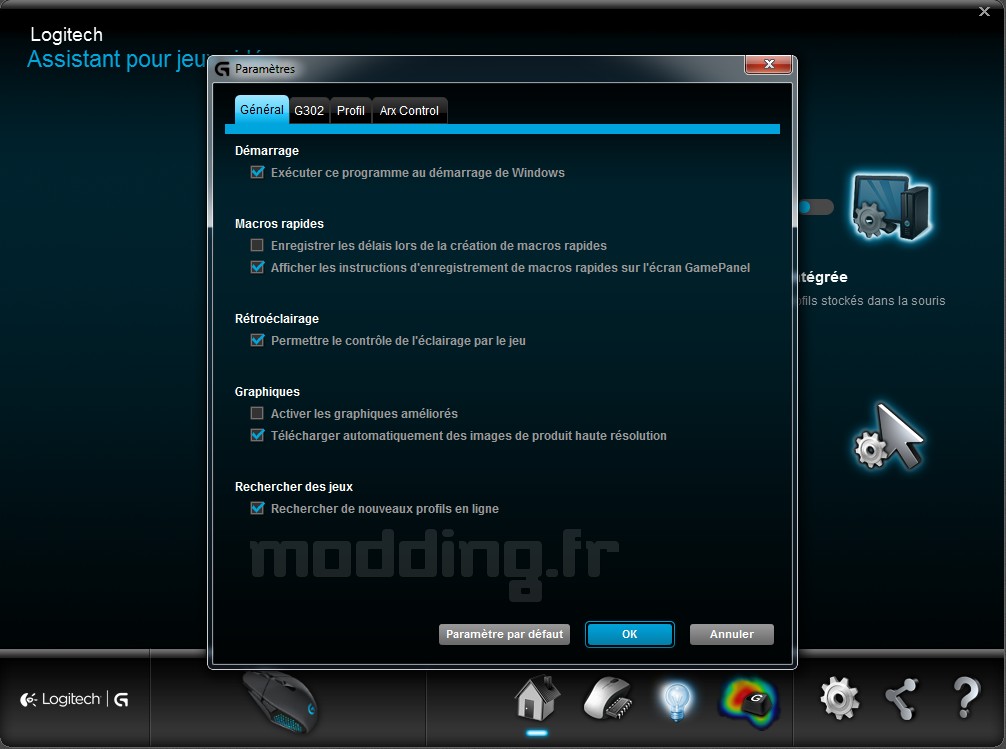
Task: Click the G icon in Paramètres title bar
Action: click(x=223, y=69)
